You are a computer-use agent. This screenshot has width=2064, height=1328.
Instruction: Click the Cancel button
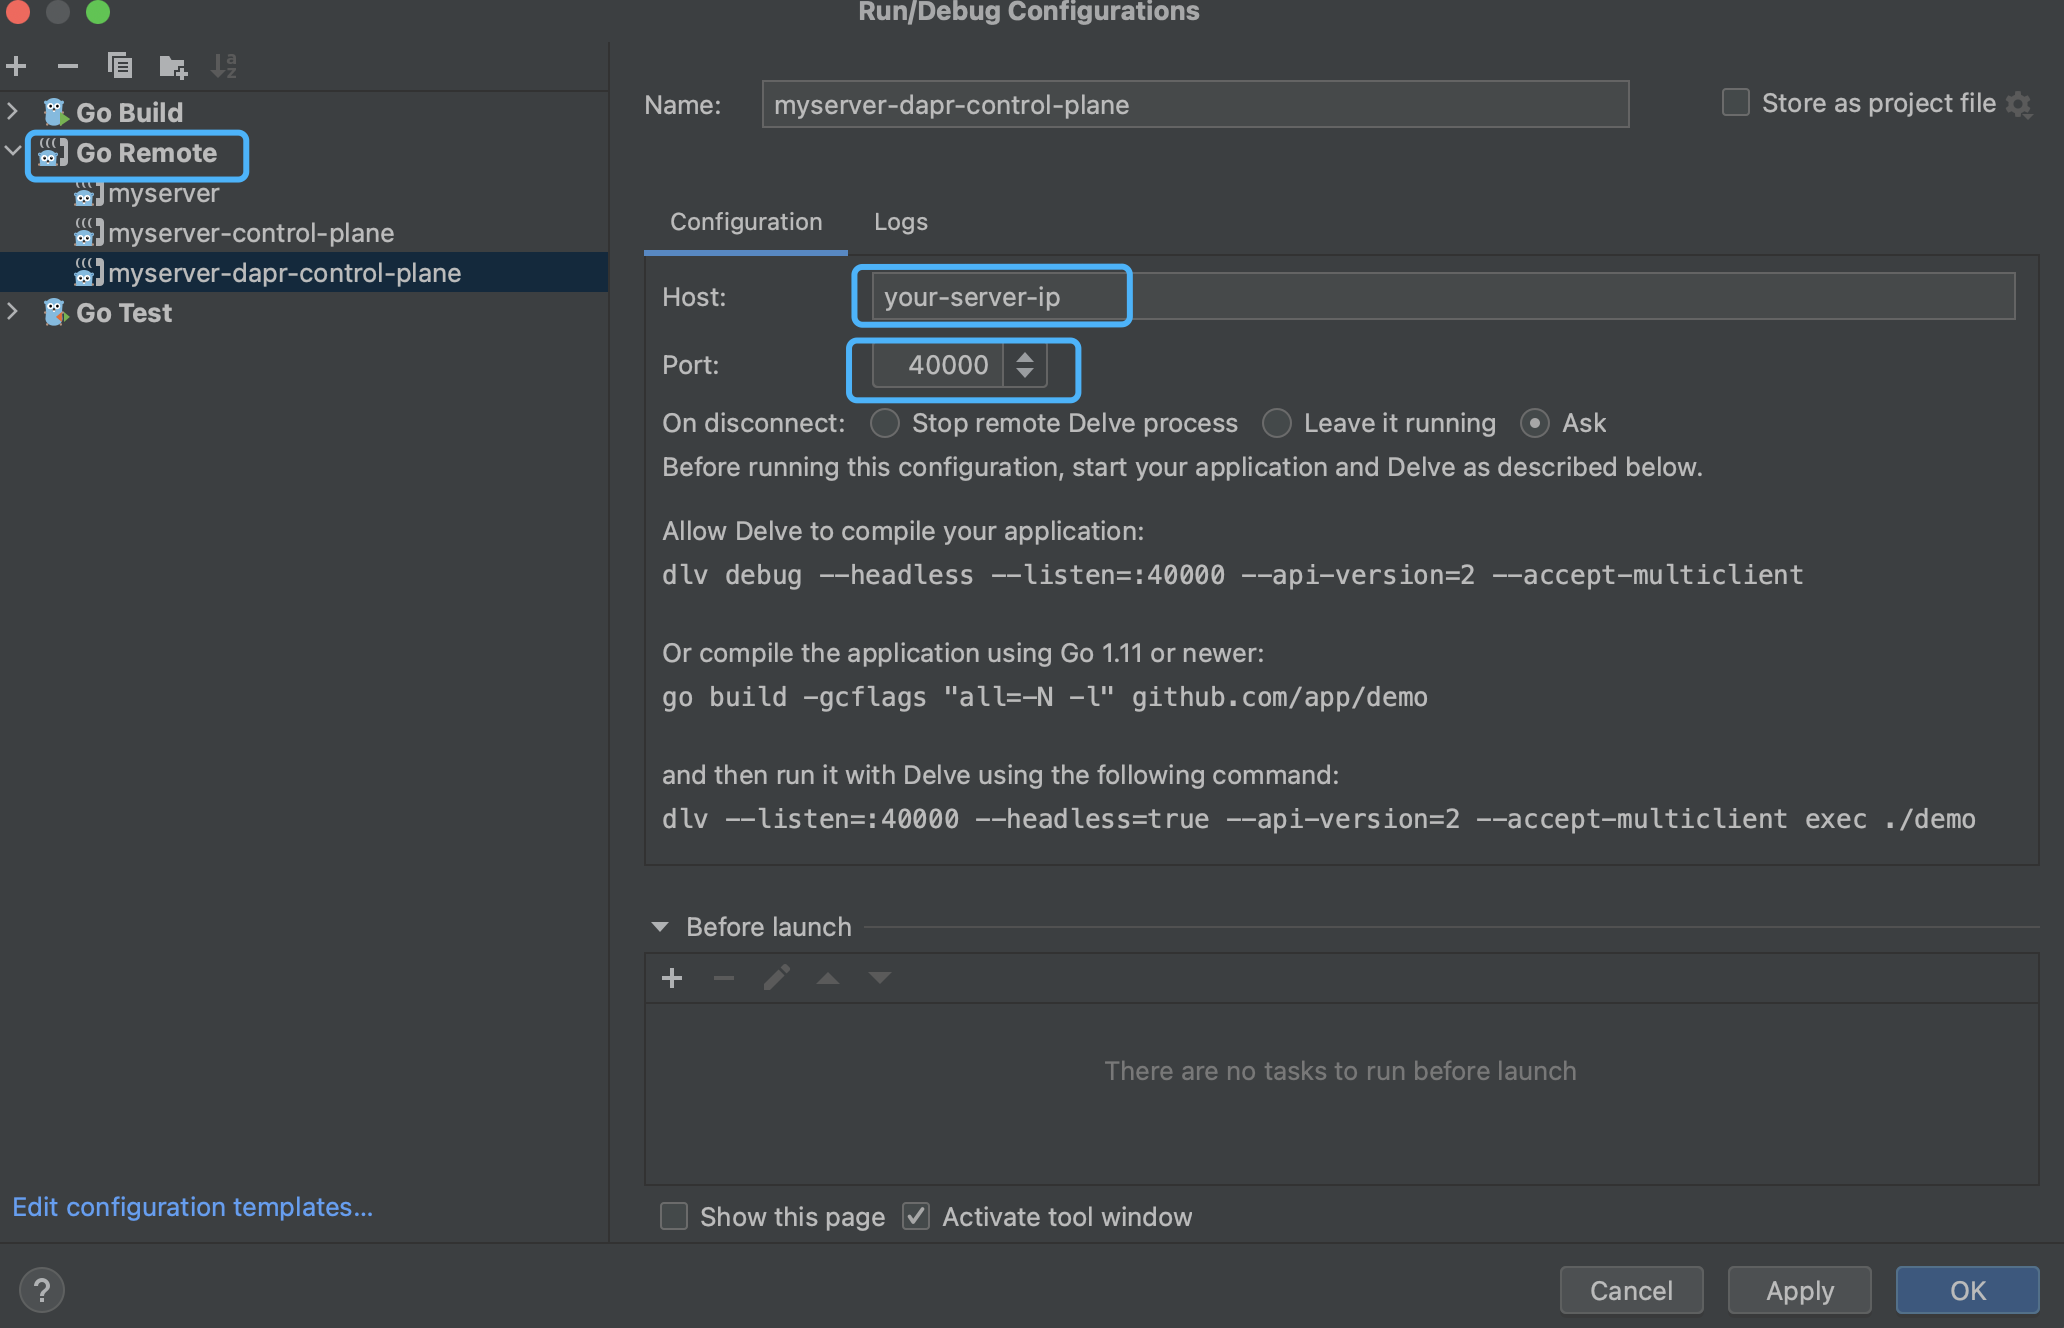(1631, 1290)
